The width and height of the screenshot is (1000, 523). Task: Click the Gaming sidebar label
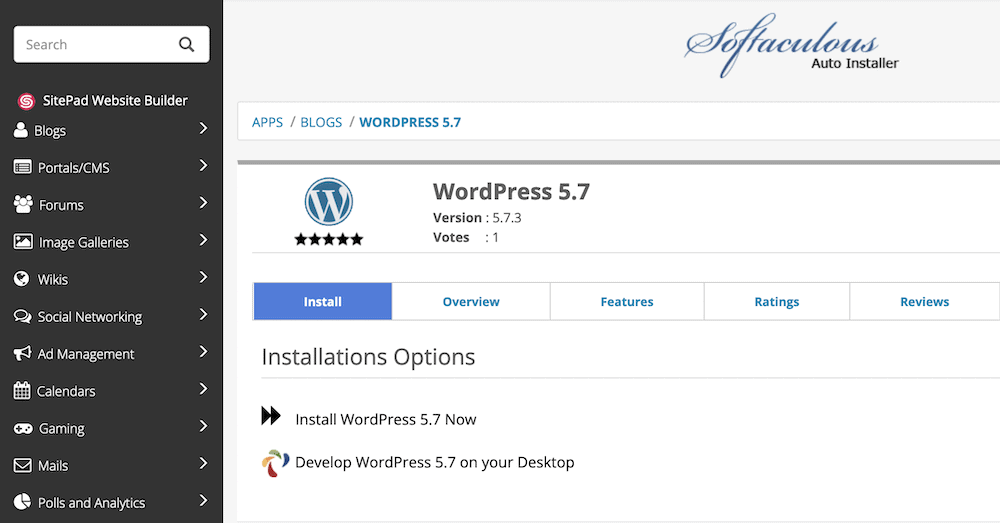pyautogui.click(x=62, y=429)
